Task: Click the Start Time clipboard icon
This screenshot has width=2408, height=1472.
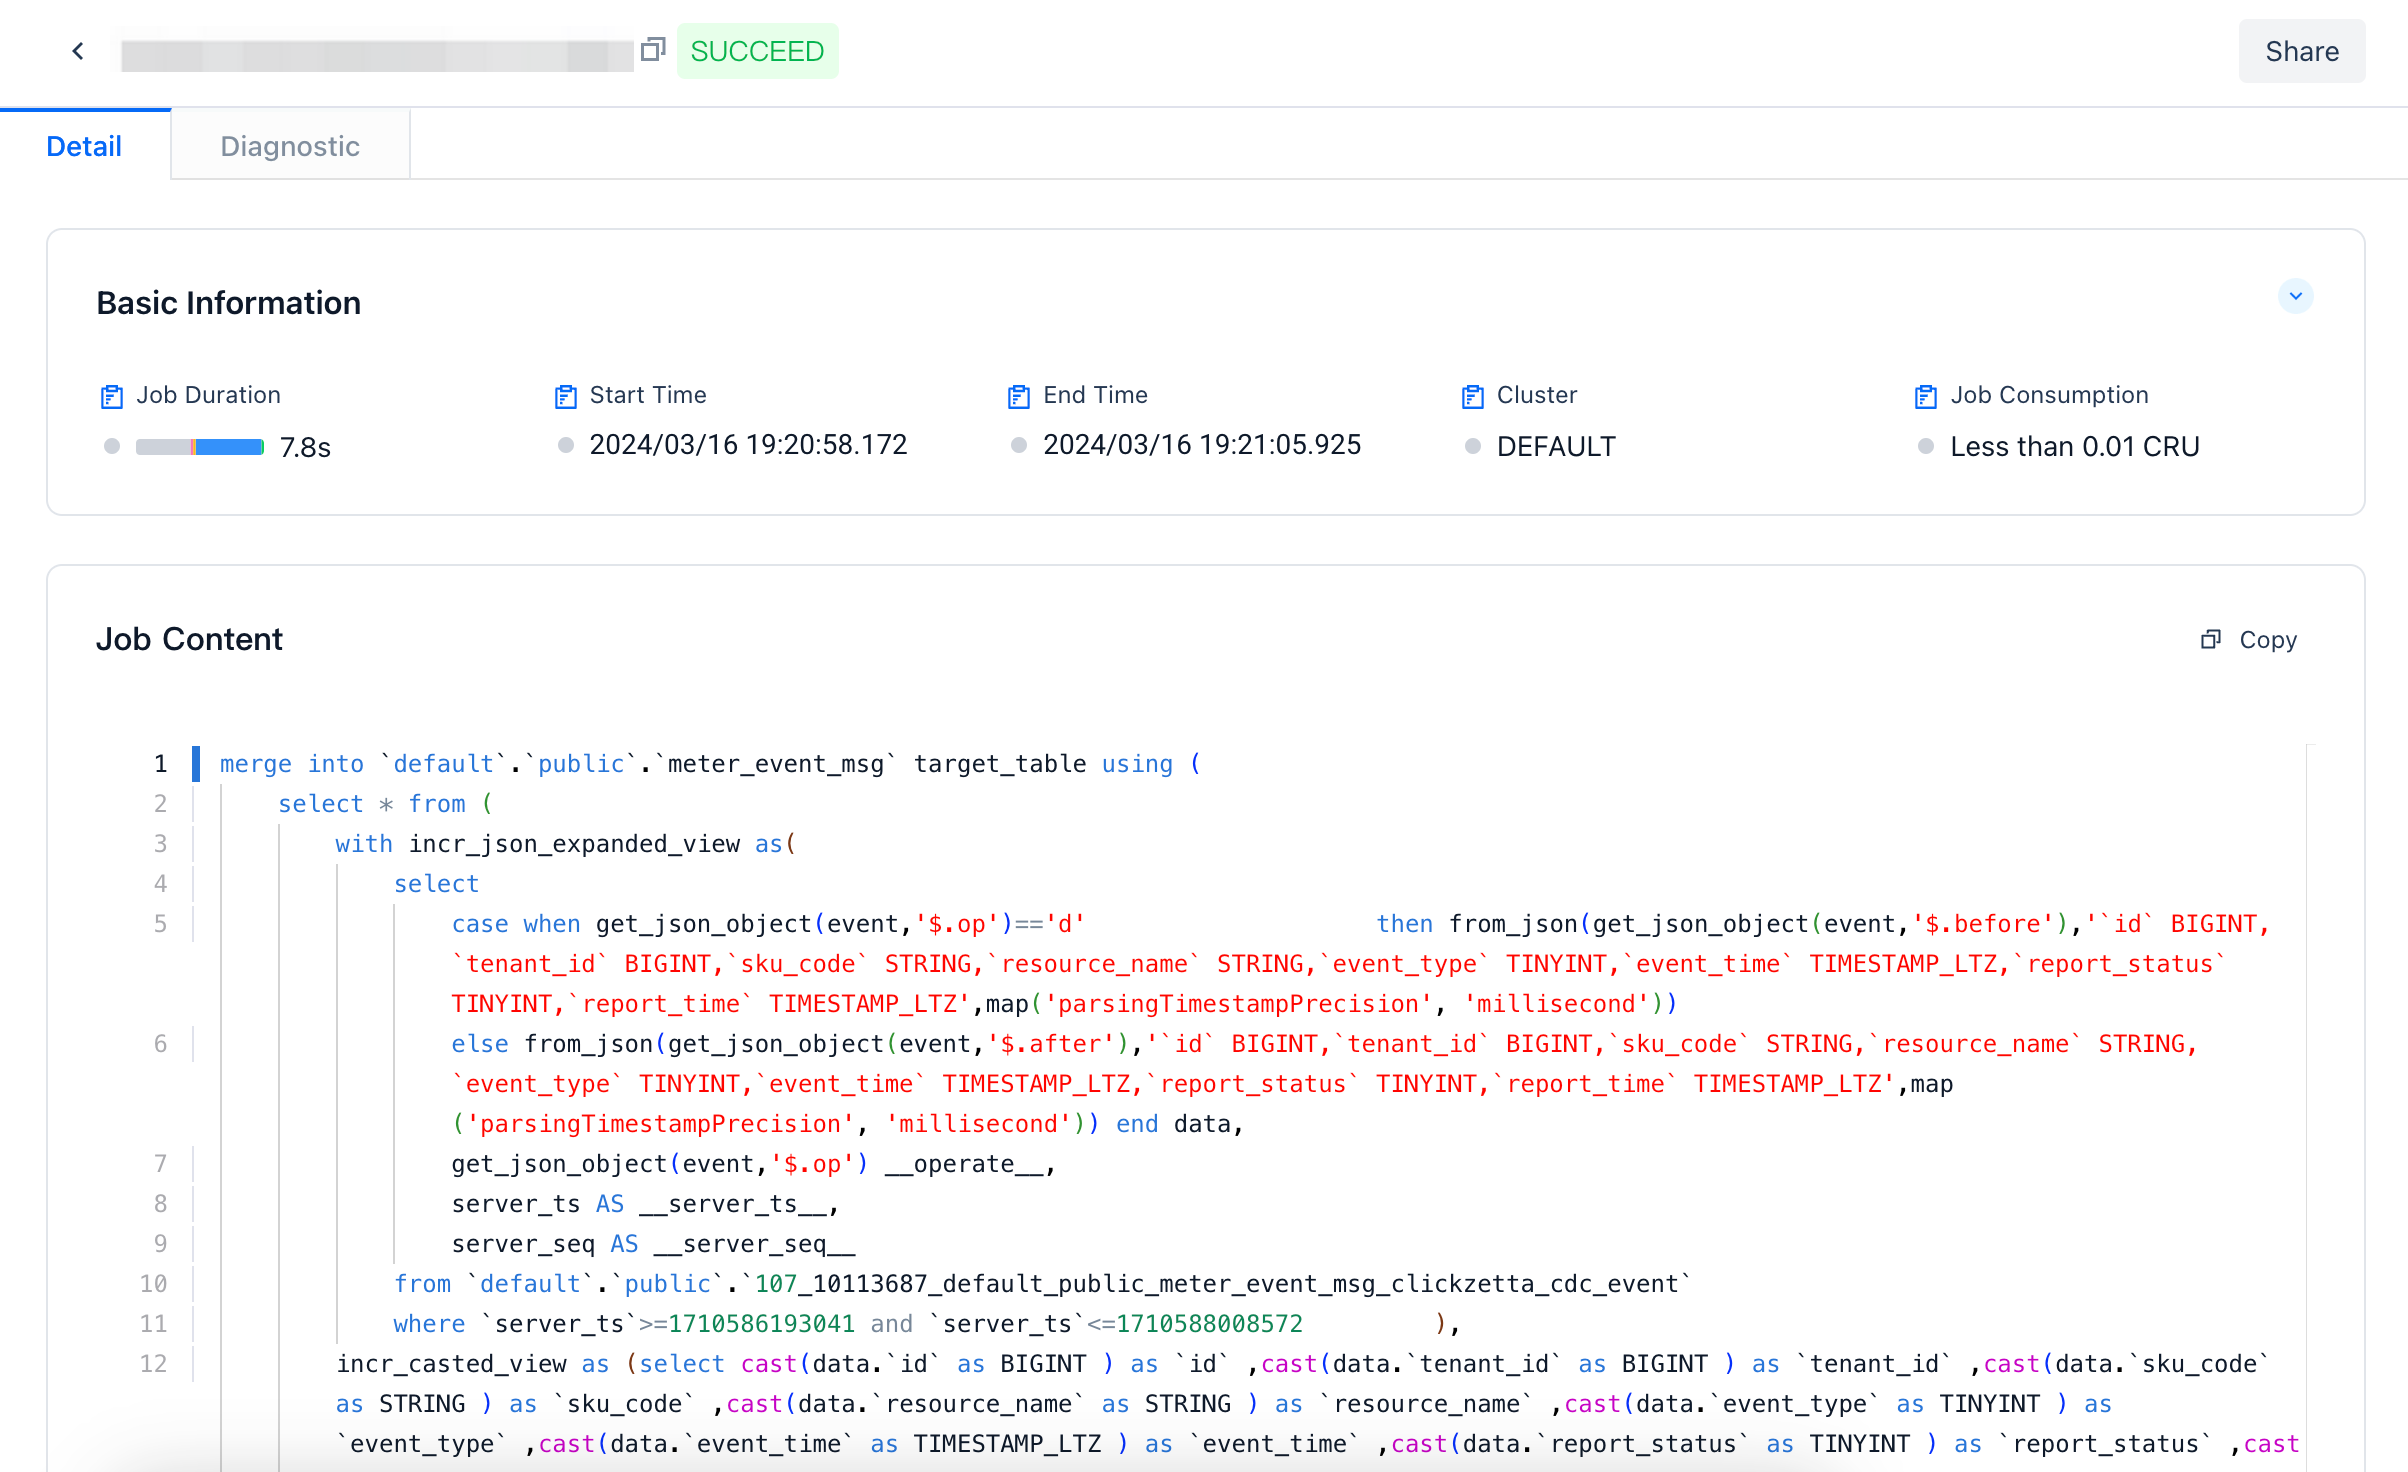Action: coord(566,396)
